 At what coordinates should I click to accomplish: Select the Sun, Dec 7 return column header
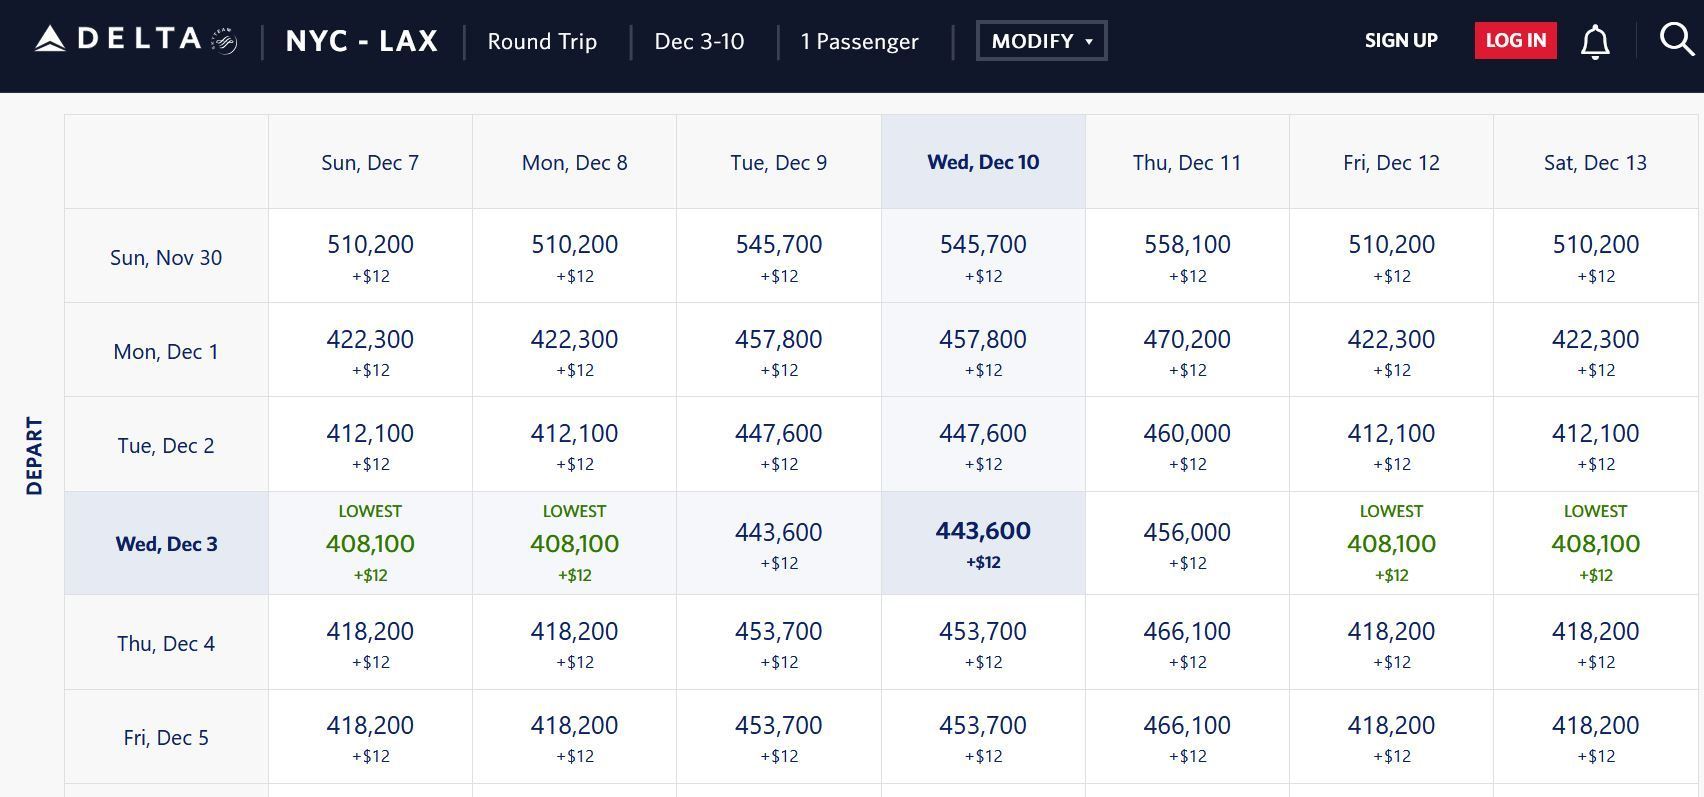(x=370, y=163)
